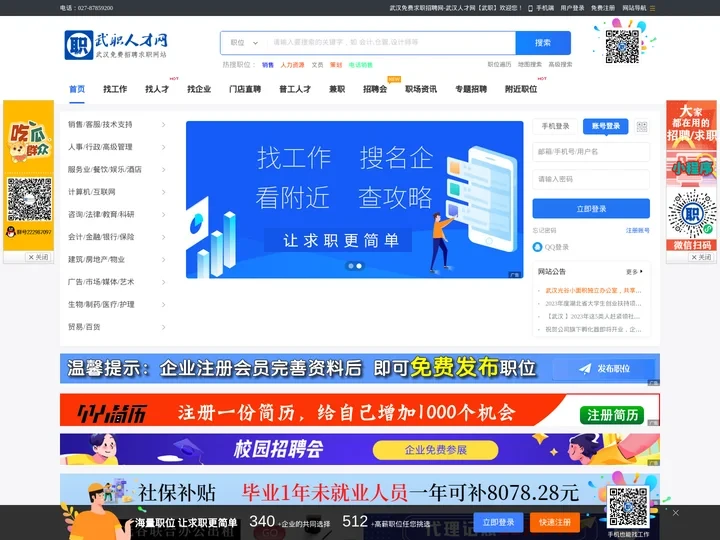Expand 咨询/法律/教育/科研 category arrow
The image size is (720, 540).
point(163,214)
